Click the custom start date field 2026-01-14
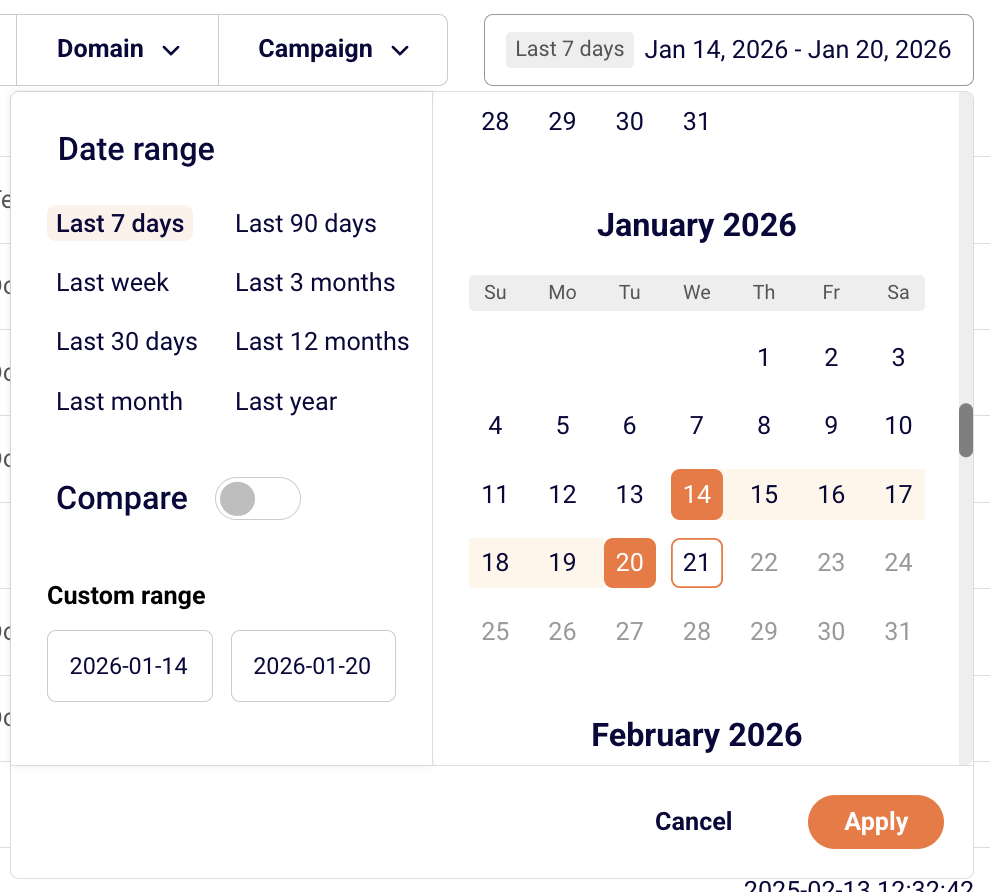This screenshot has width=990, height=892. 129,666
